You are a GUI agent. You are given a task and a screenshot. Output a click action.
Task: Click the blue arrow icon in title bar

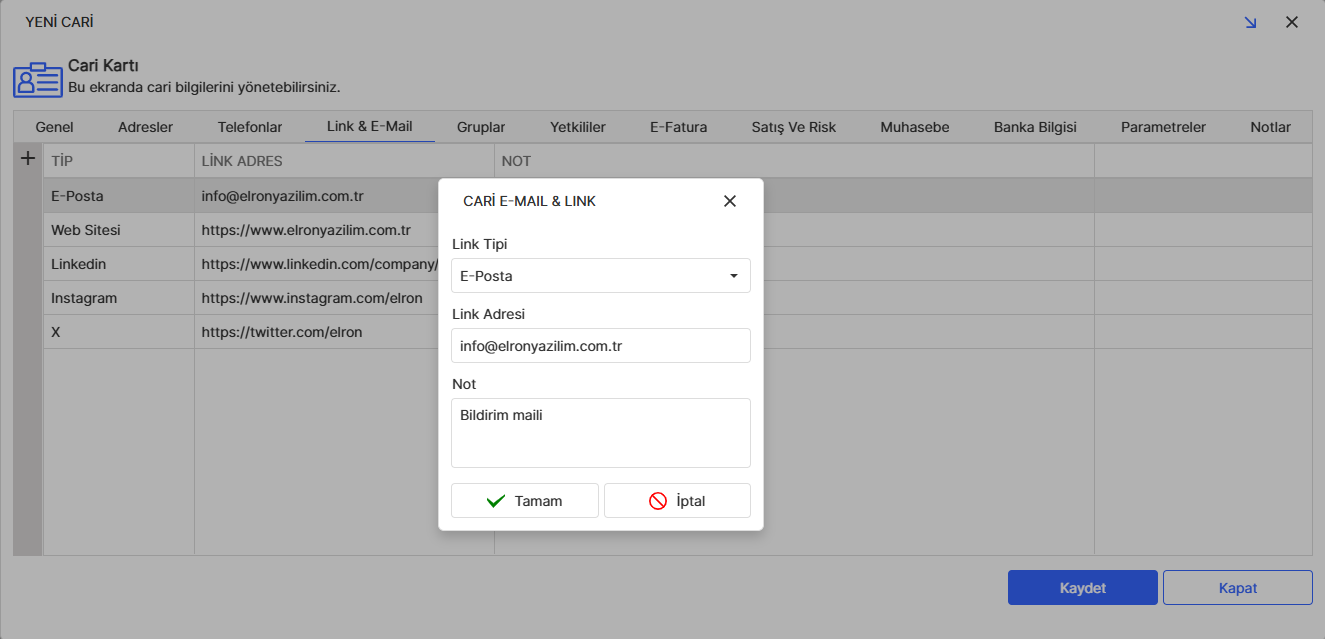click(1250, 22)
